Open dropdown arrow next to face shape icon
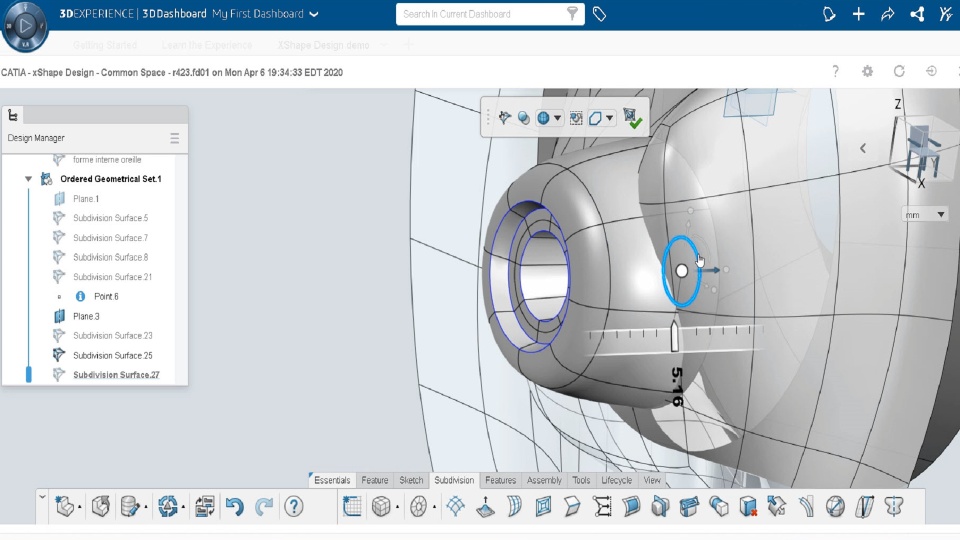Viewport: 960px width, 540px height. tap(609, 118)
